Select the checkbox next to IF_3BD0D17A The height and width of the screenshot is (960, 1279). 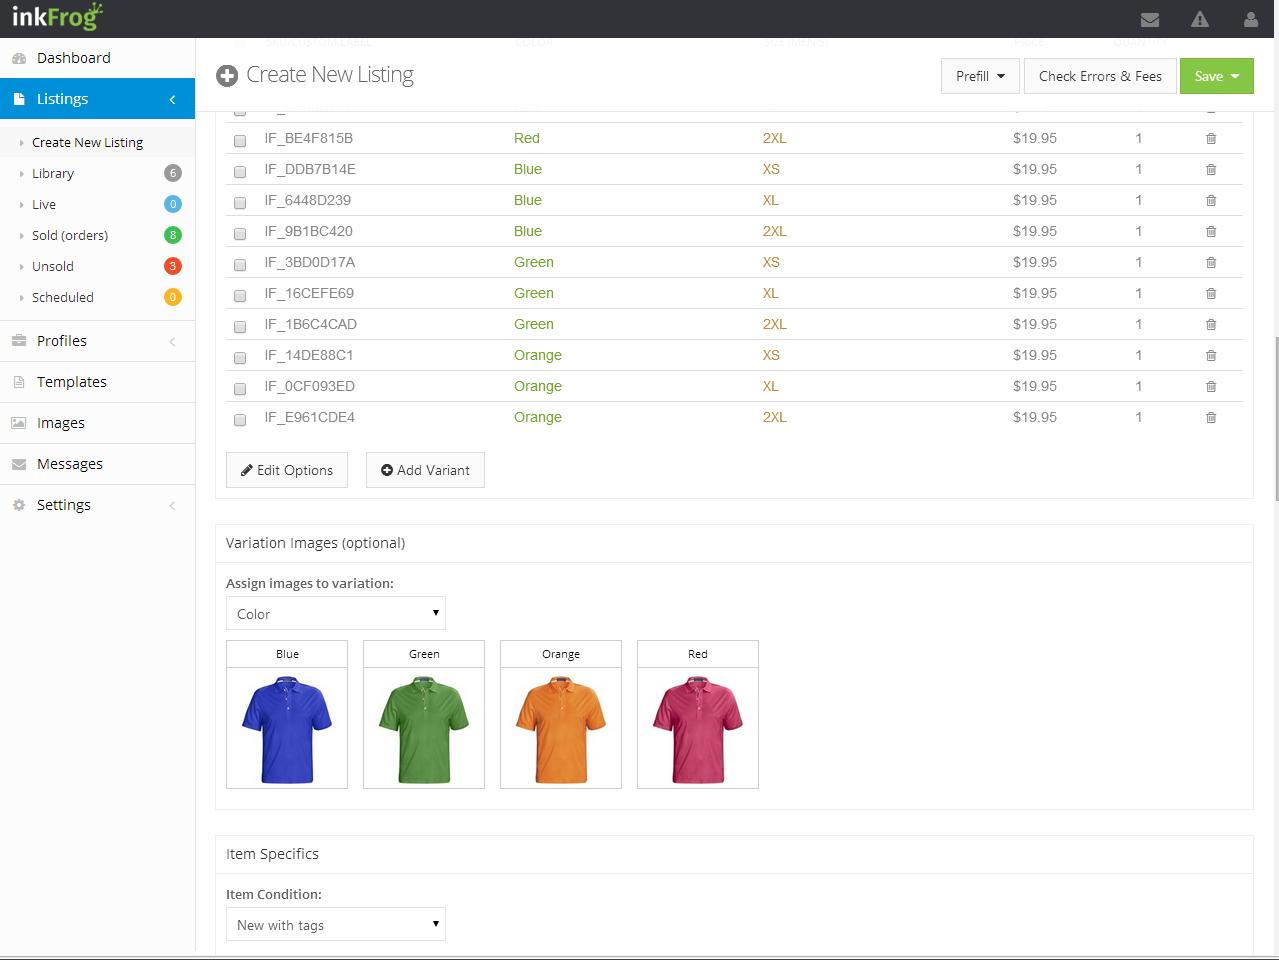pos(239,264)
